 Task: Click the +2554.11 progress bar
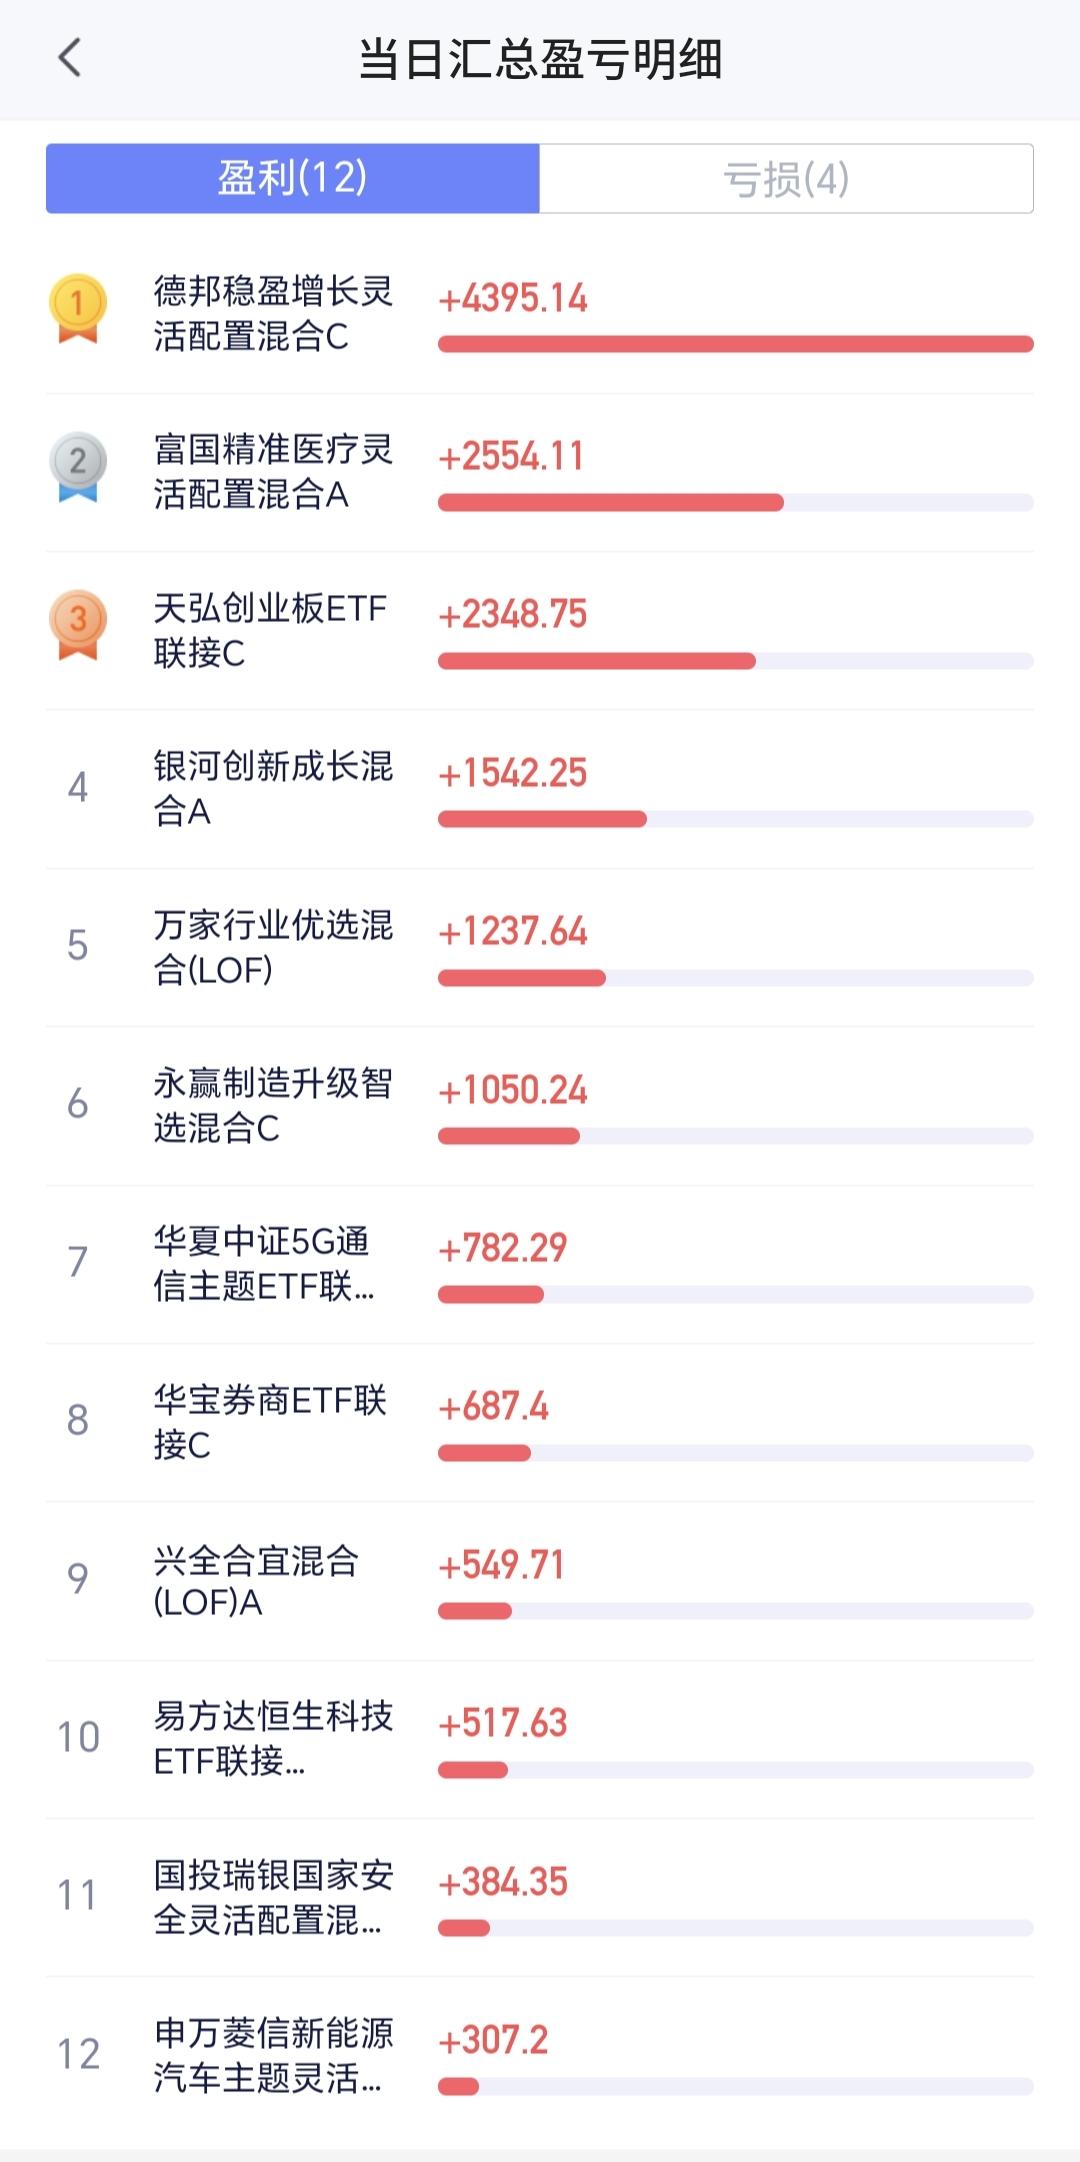pos(736,503)
